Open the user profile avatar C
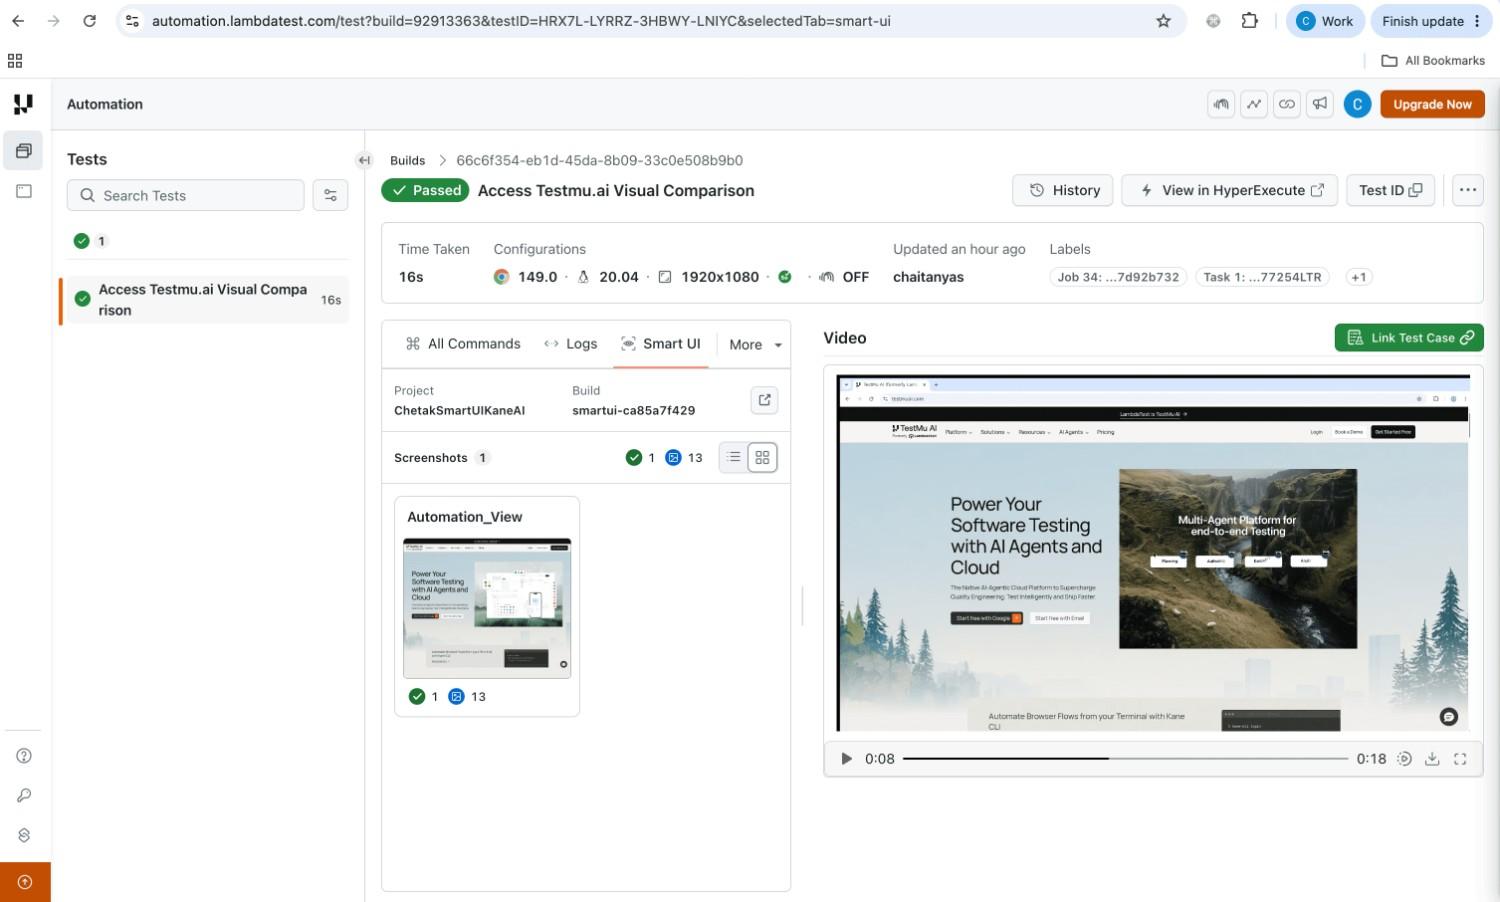1500x902 pixels. pos(1357,104)
